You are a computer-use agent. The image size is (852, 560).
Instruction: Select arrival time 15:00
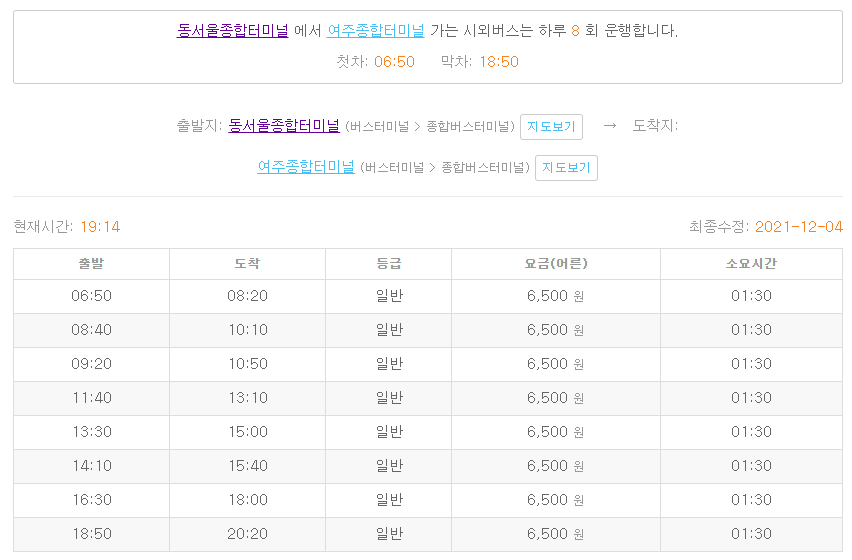[x=248, y=432]
